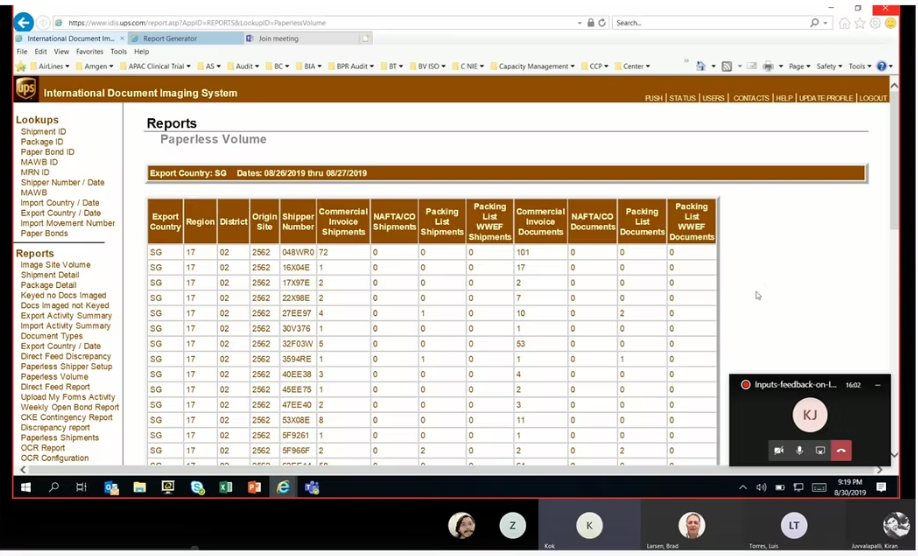Screen dimensions: 918x556
Task: Open the Shipment ID lookup link
Action: pos(43,132)
